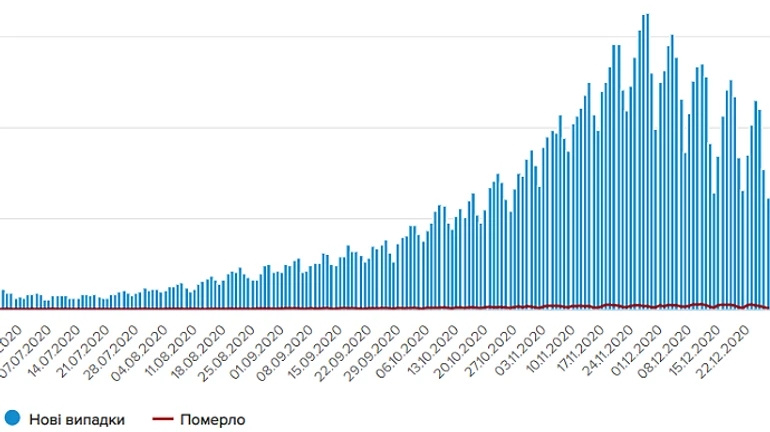Screen dimensions: 770x432
Task: Toggle the 'Нові випадки' series label
Action: pyautogui.click(x=76, y=419)
